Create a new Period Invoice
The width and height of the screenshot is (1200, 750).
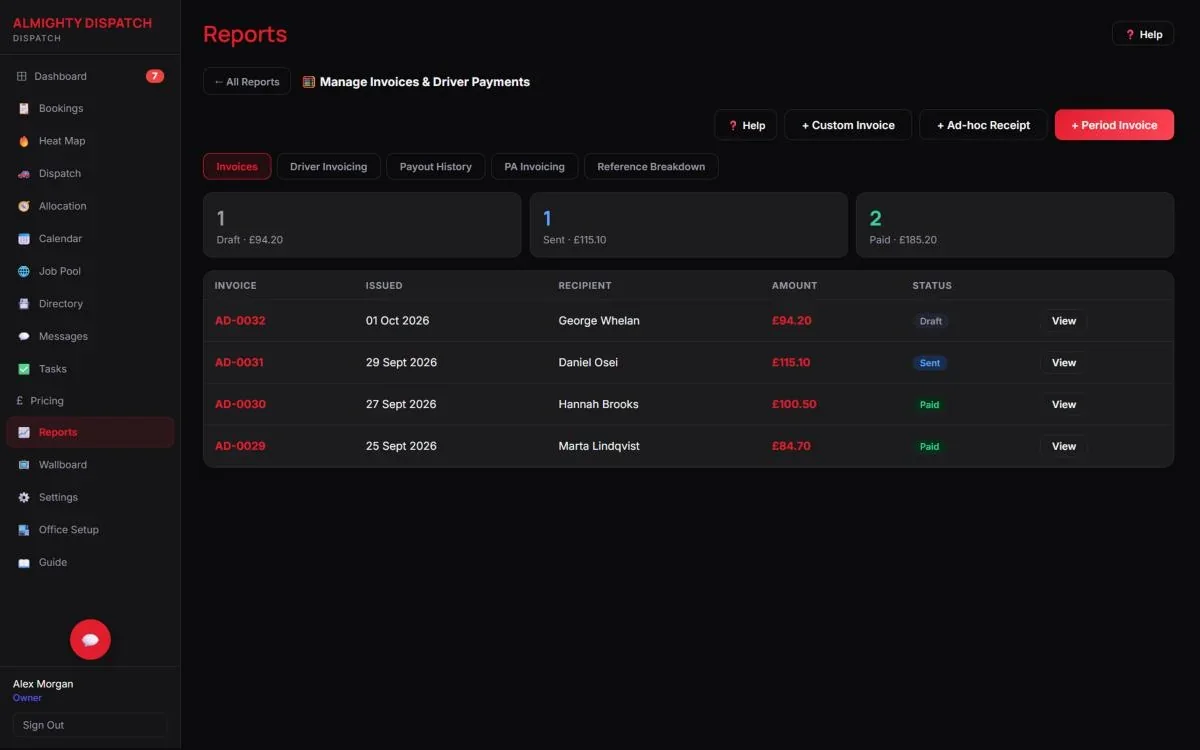point(1114,125)
